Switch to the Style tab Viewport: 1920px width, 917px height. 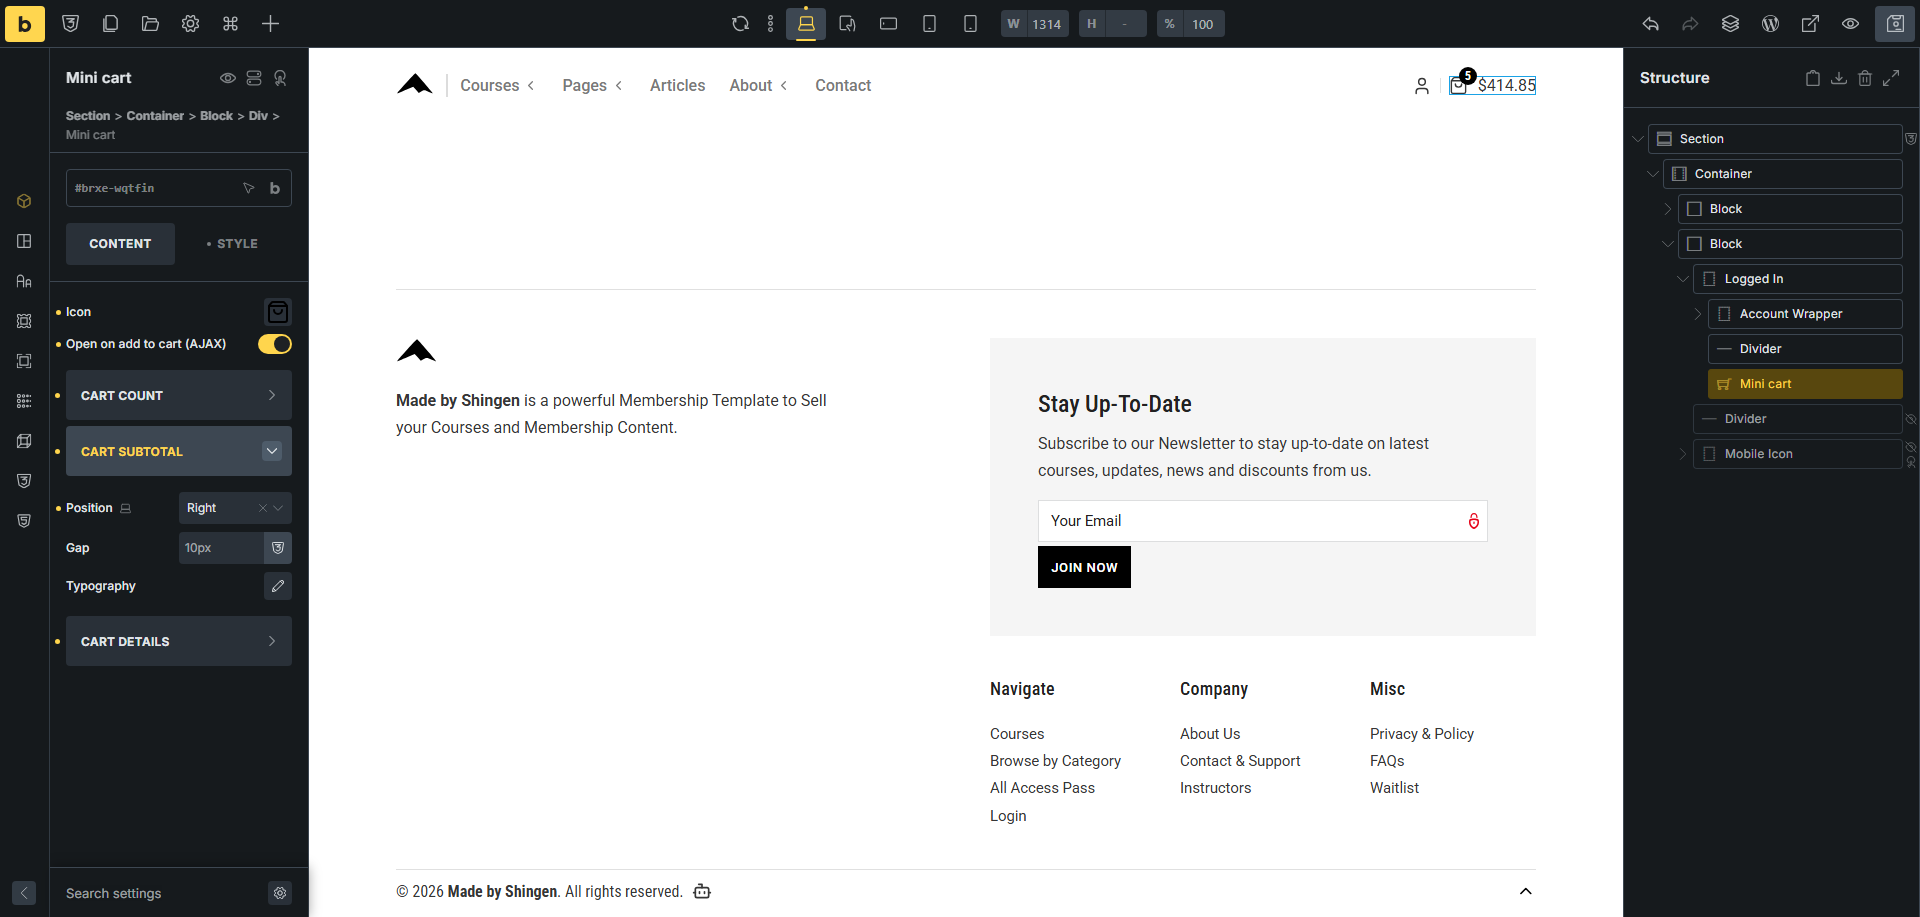(x=233, y=244)
